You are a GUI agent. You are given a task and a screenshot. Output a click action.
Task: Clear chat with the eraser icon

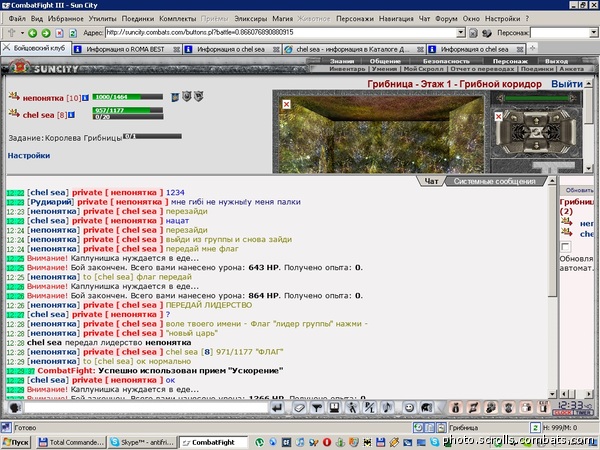click(x=299, y=408)
